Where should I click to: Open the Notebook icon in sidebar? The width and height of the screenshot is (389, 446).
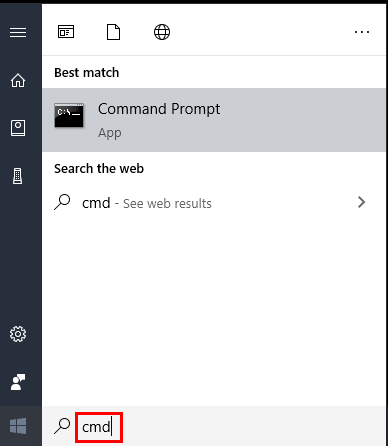click(18, 128)
